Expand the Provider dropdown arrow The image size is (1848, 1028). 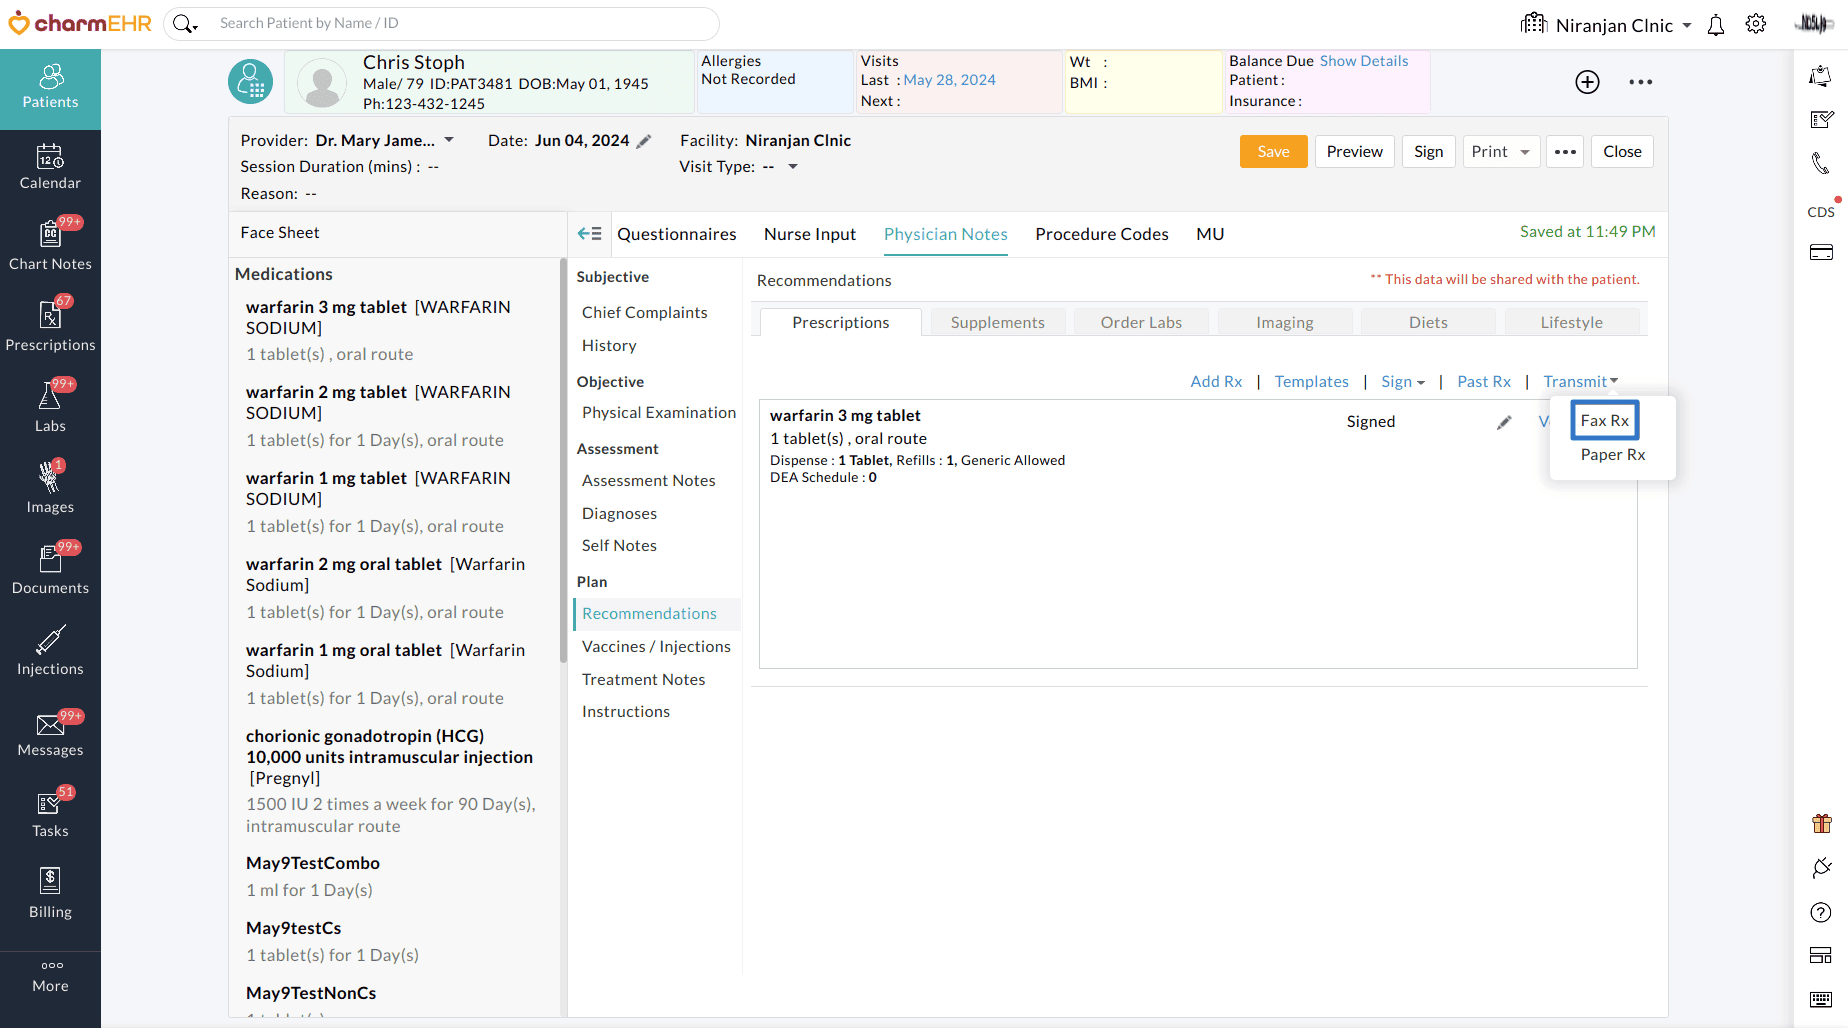[x=449, y=140]
